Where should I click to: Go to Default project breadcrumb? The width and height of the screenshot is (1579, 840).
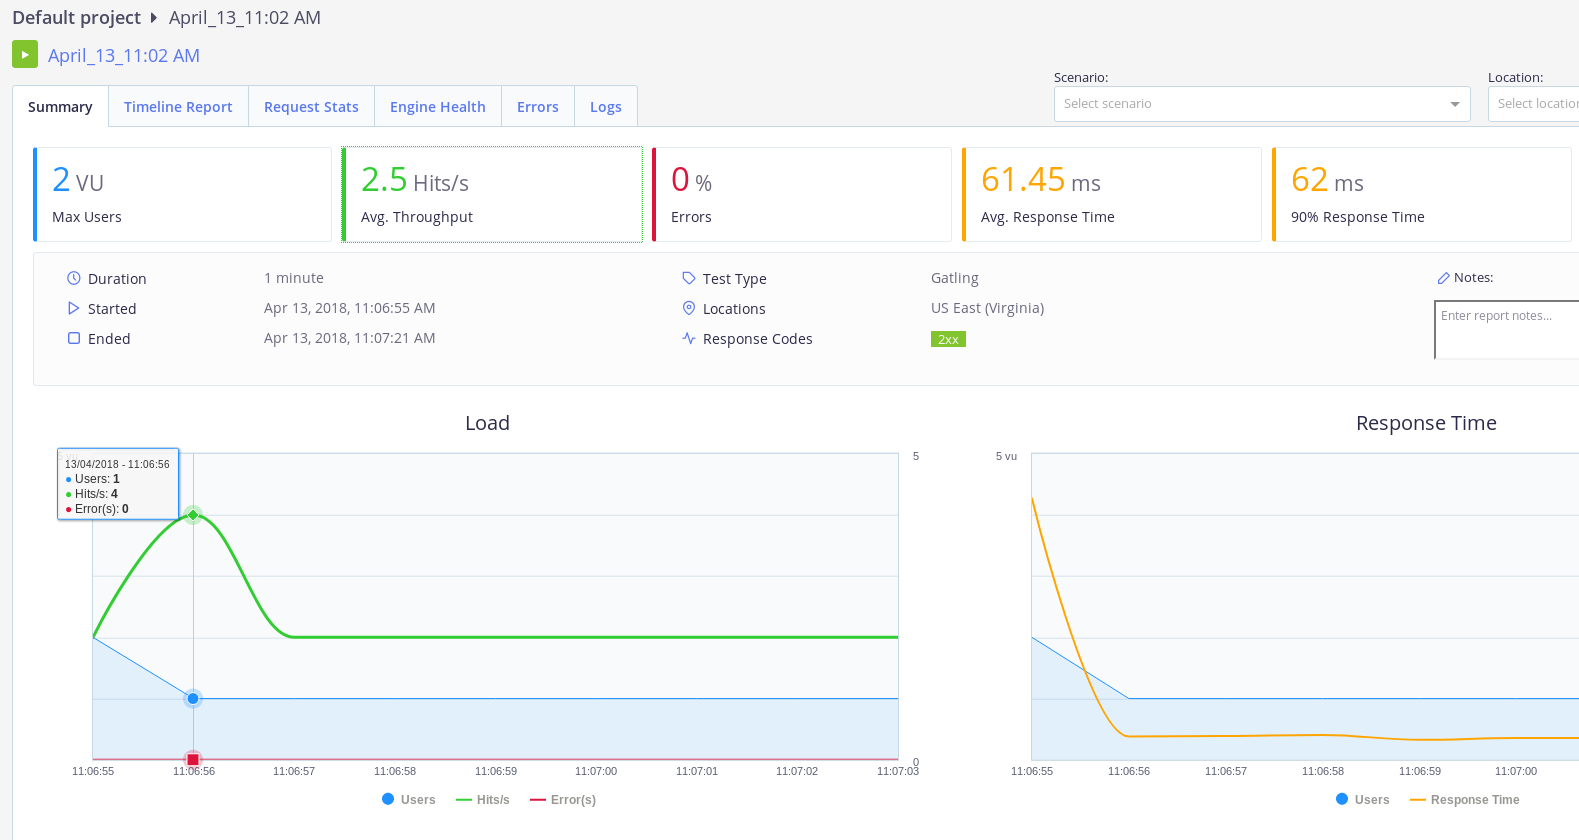pos(76,18)
